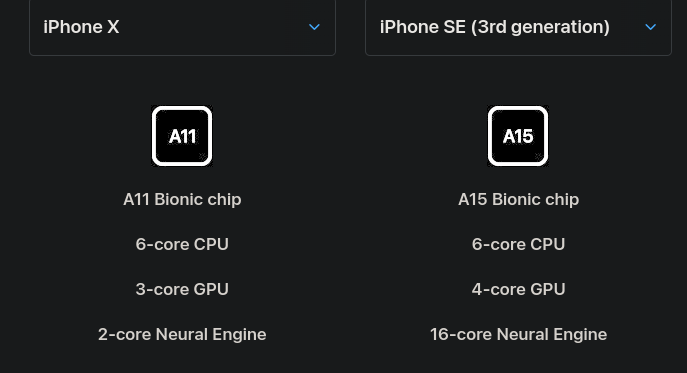The width and height of the screenshot is (687, 373).
Task: Click 6-core CPU under A11 Bionic
Action: click(x=182, y=244)
